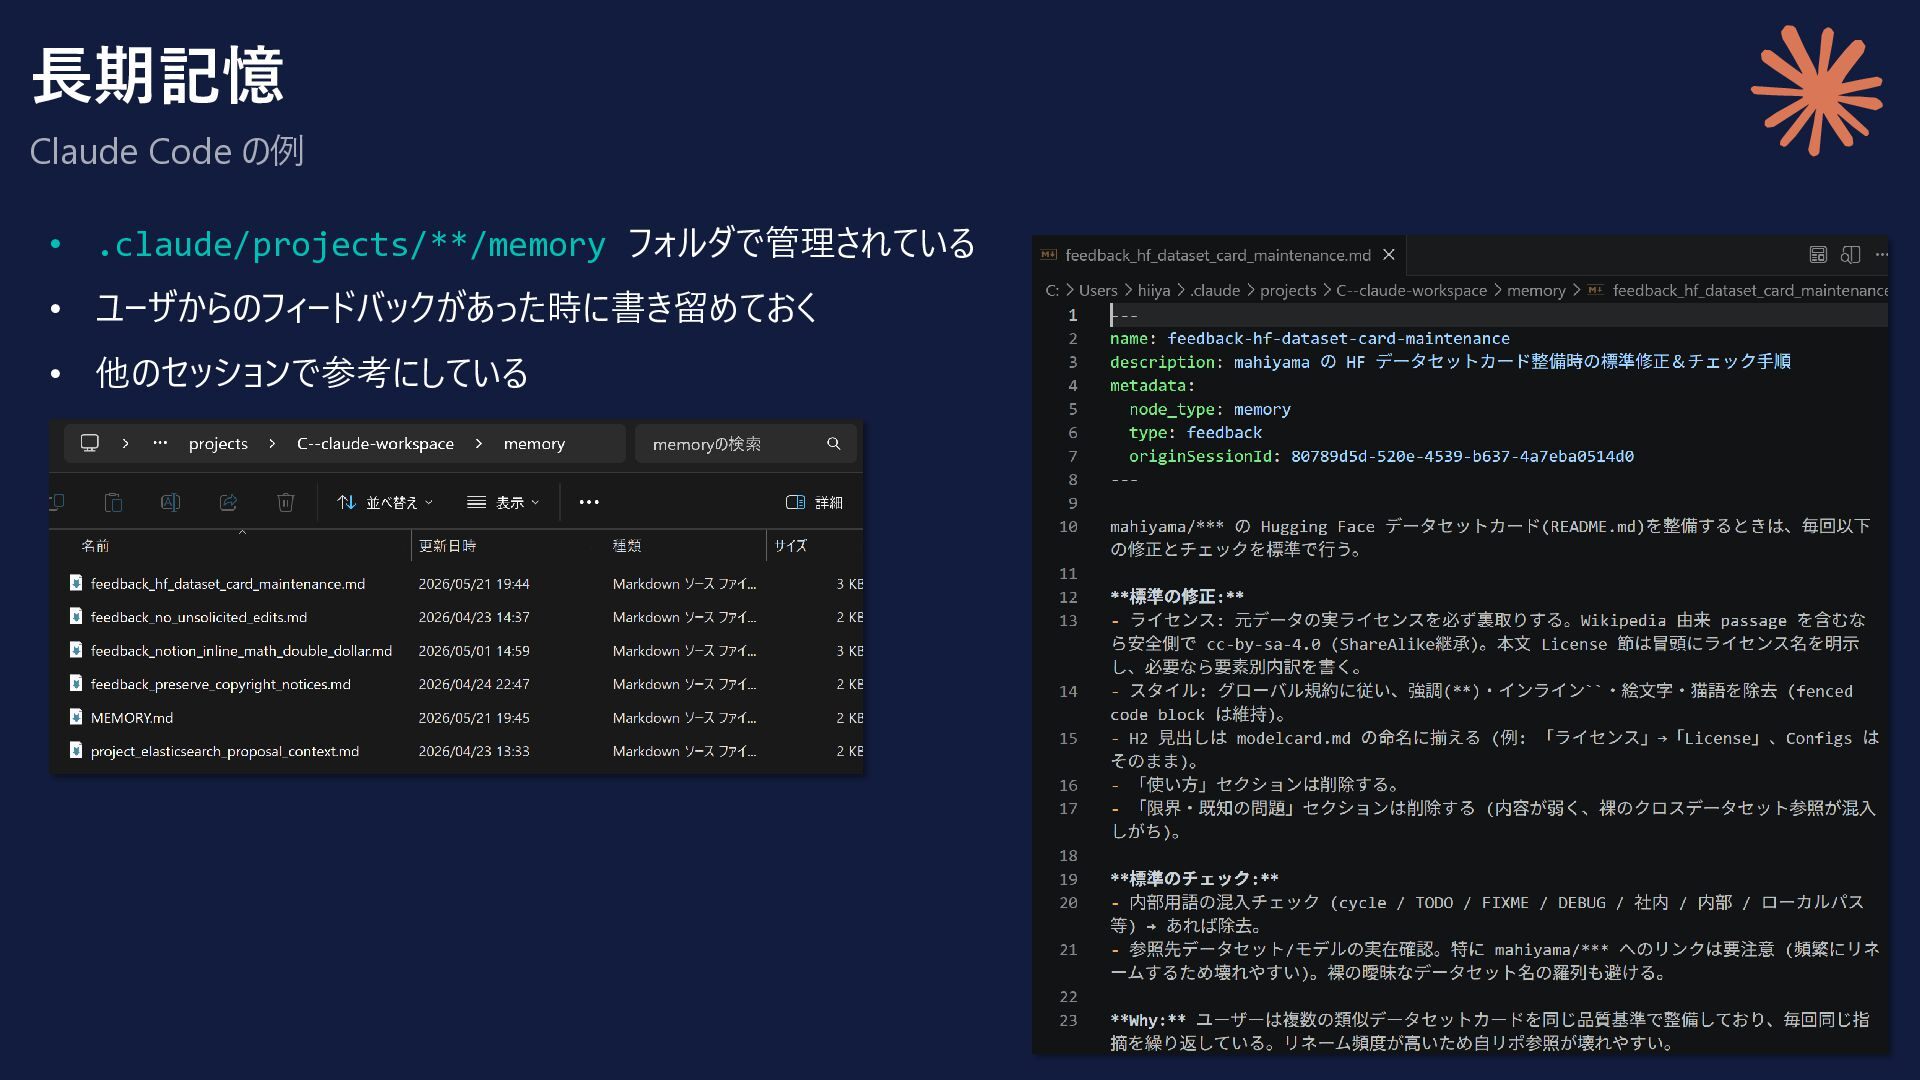Viewport: 1920px width, 1080px height.
Task: Click the memory breadcrumb in editor path
Action: (1536, 291)
